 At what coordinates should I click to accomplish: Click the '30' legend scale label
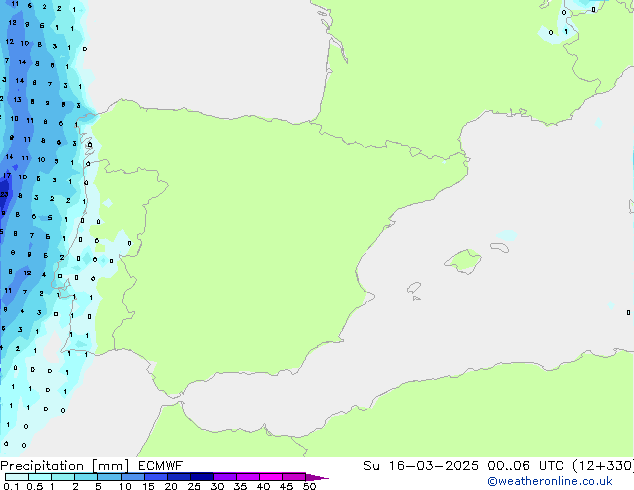[x=217, y=486]
